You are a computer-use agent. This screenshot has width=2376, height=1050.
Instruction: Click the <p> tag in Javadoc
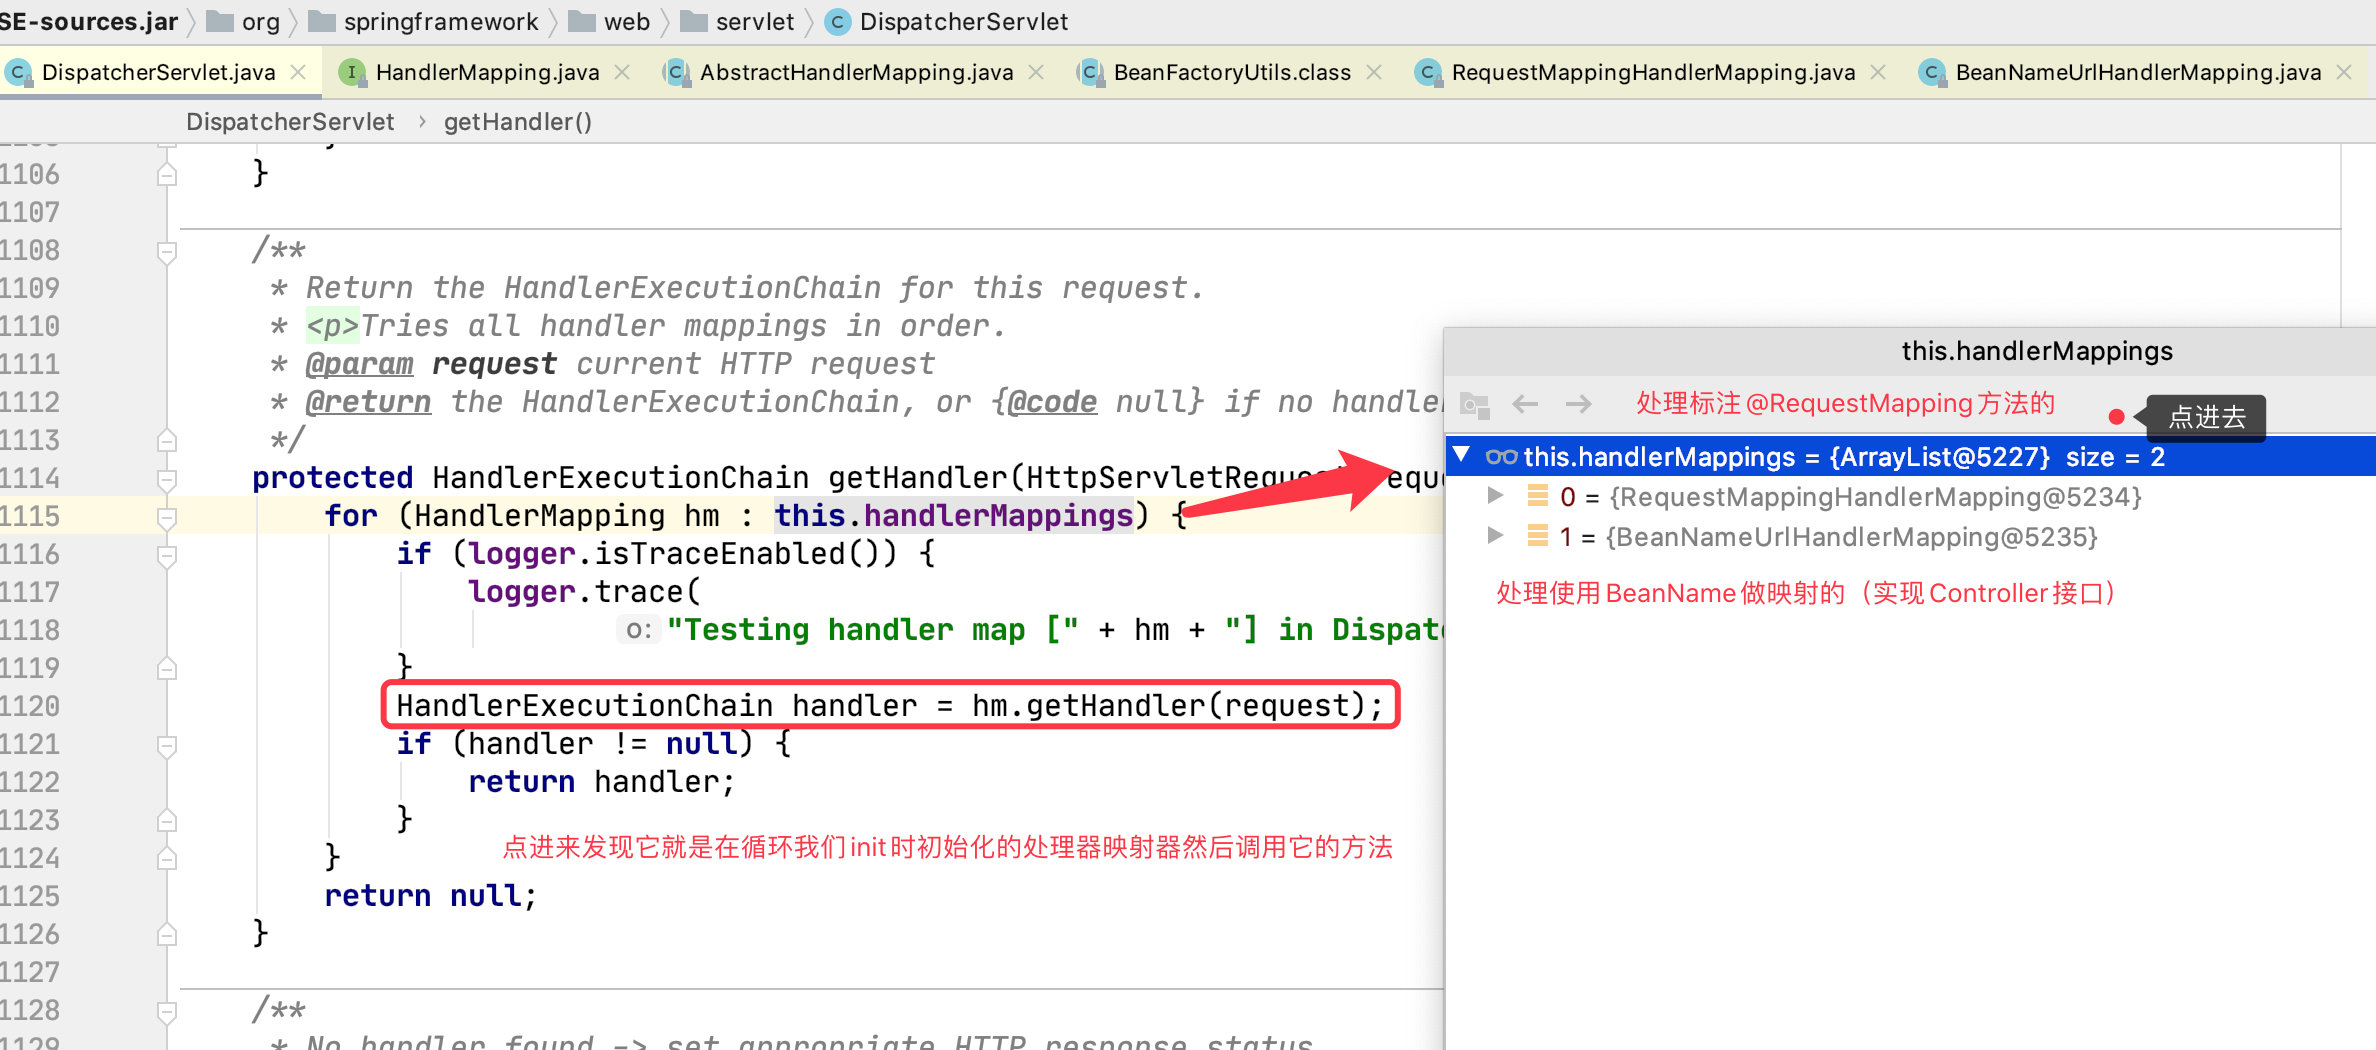click(332, 326)
